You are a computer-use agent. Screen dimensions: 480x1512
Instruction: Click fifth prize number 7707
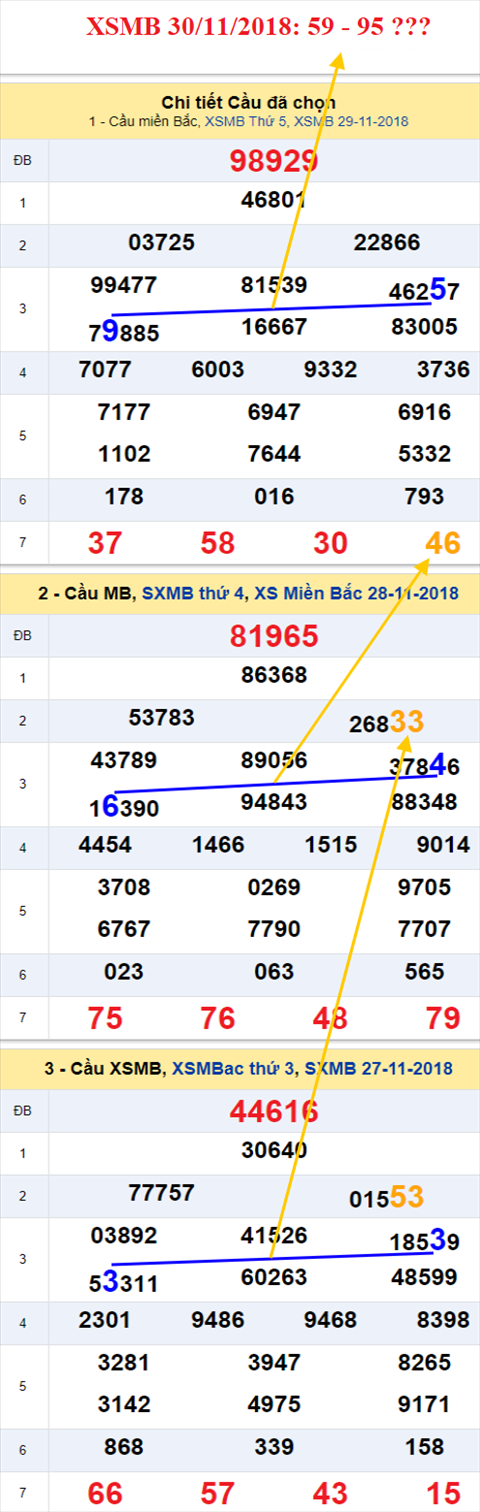(x=424, y=929)
